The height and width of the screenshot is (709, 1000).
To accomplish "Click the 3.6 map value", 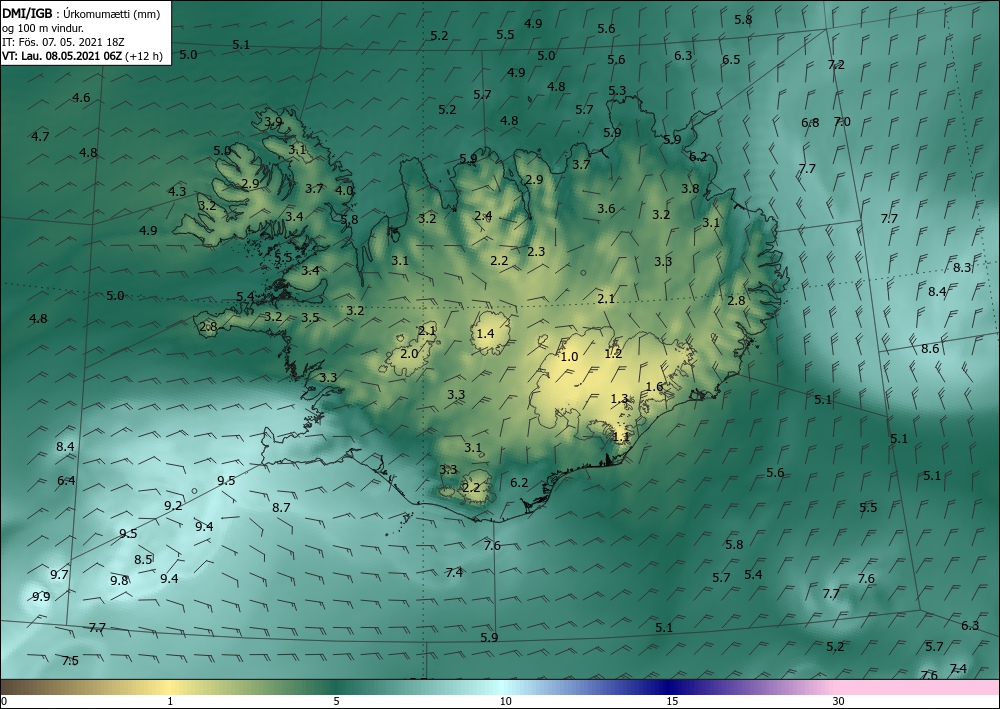I will pos(606,208).
